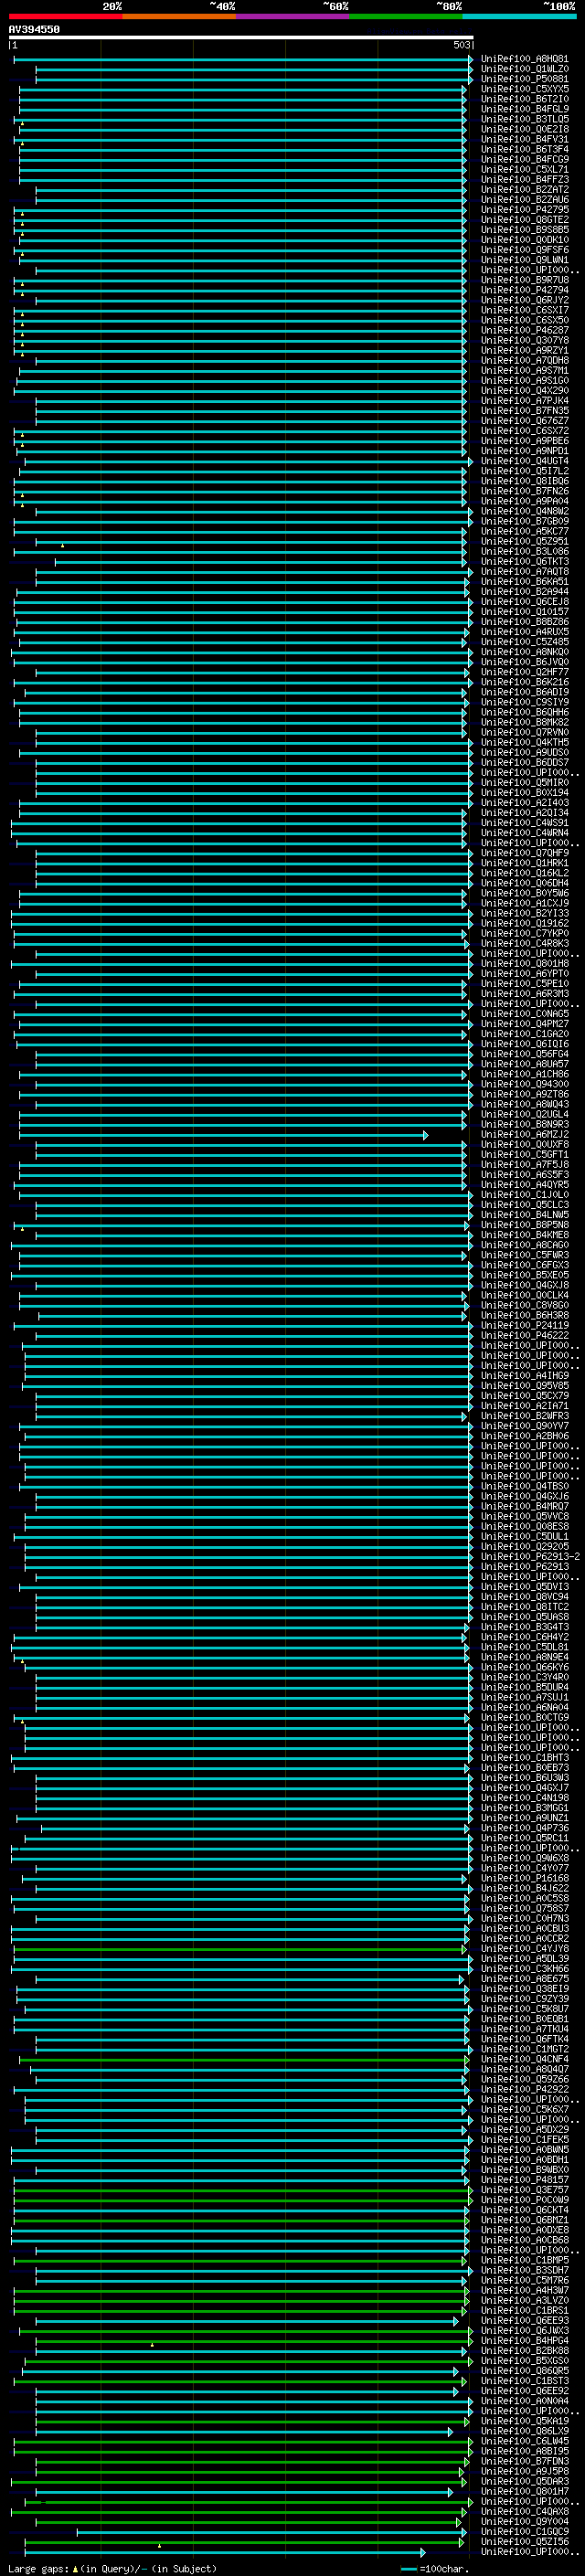
Task: Click hit label UniRef100_P46222
Action: [525, 1335]
